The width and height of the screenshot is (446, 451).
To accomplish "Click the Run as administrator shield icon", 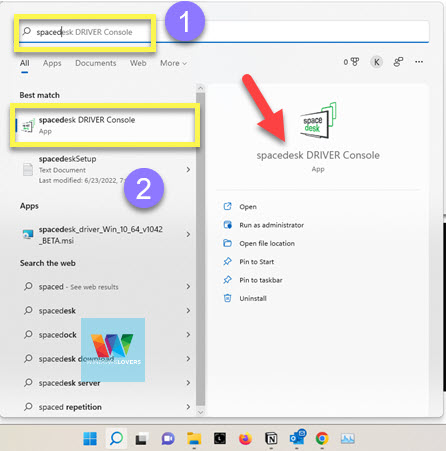I will pos(227,225).
